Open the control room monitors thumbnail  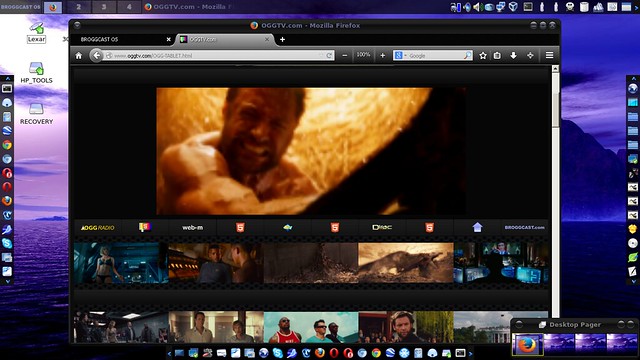click(501, 263)
